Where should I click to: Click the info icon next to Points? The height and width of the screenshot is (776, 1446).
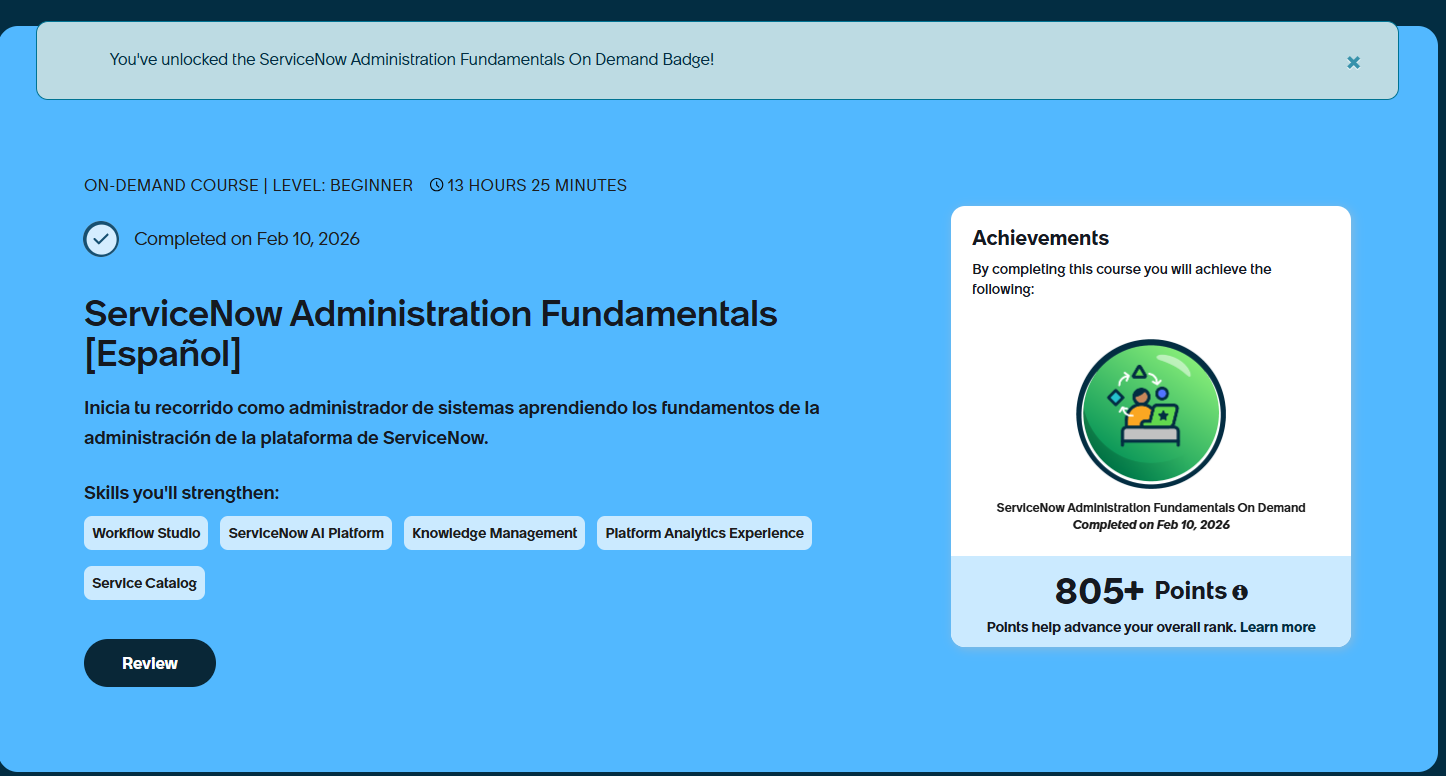tap(1240, 592)
